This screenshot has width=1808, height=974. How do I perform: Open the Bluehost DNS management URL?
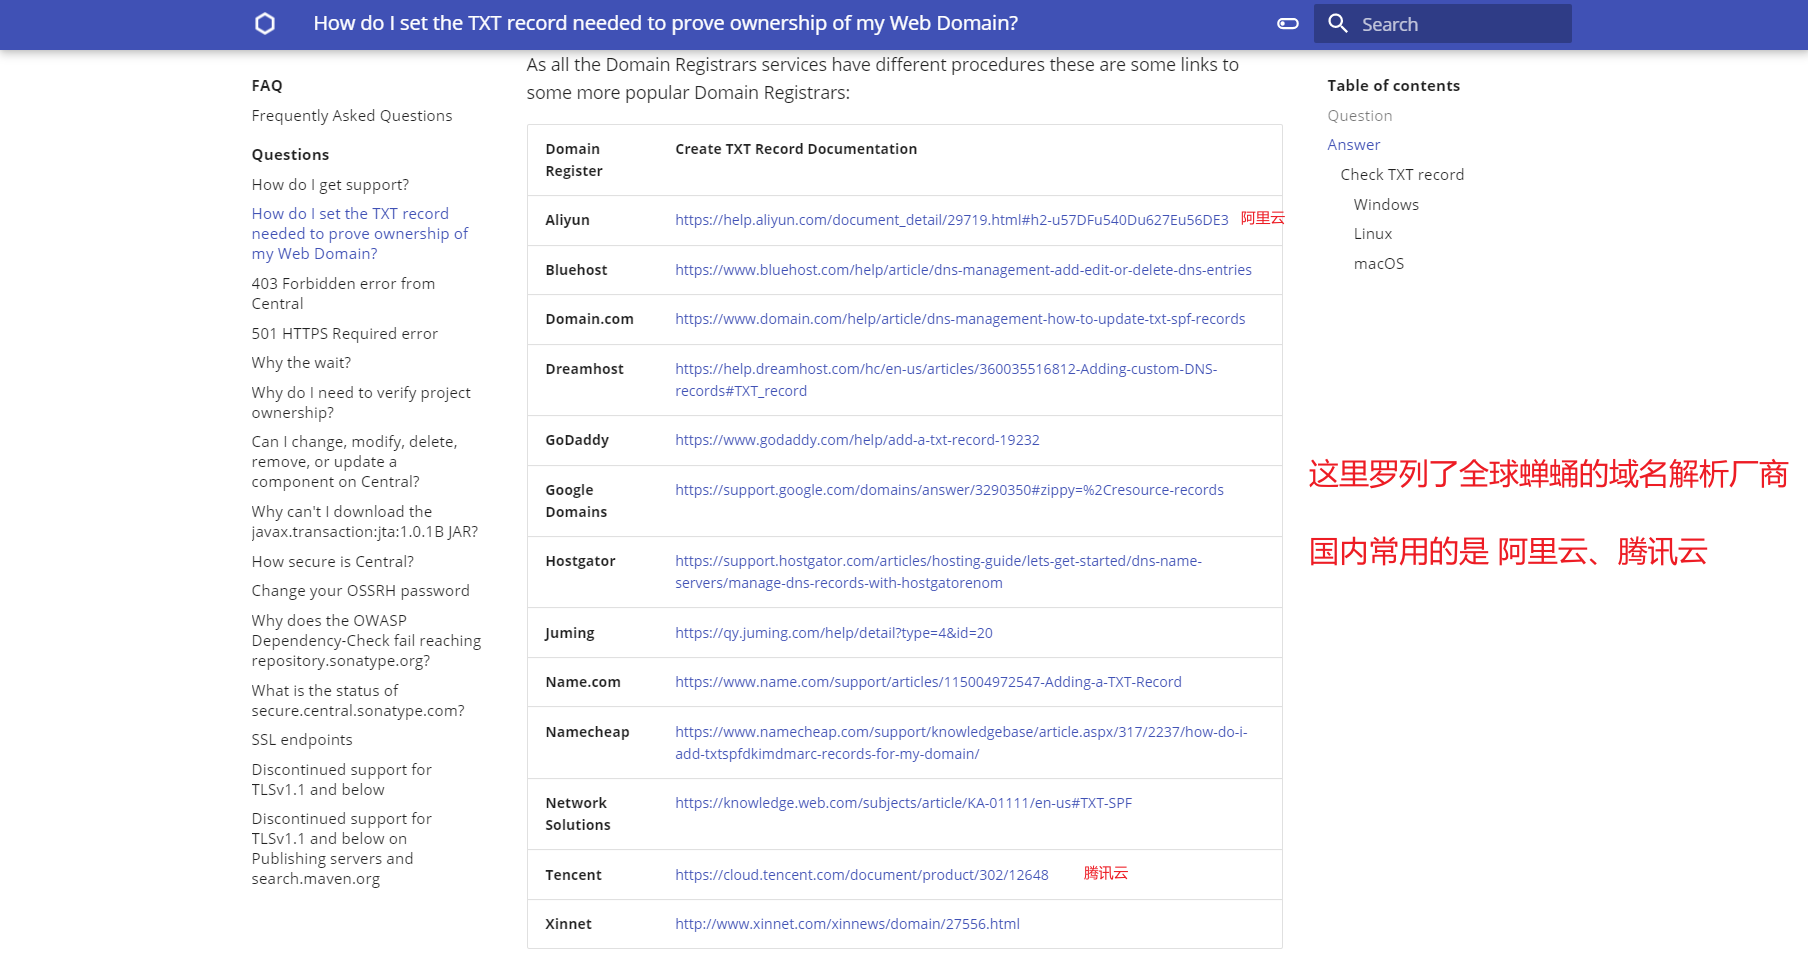pyautogui.click(x=963, y=270)
